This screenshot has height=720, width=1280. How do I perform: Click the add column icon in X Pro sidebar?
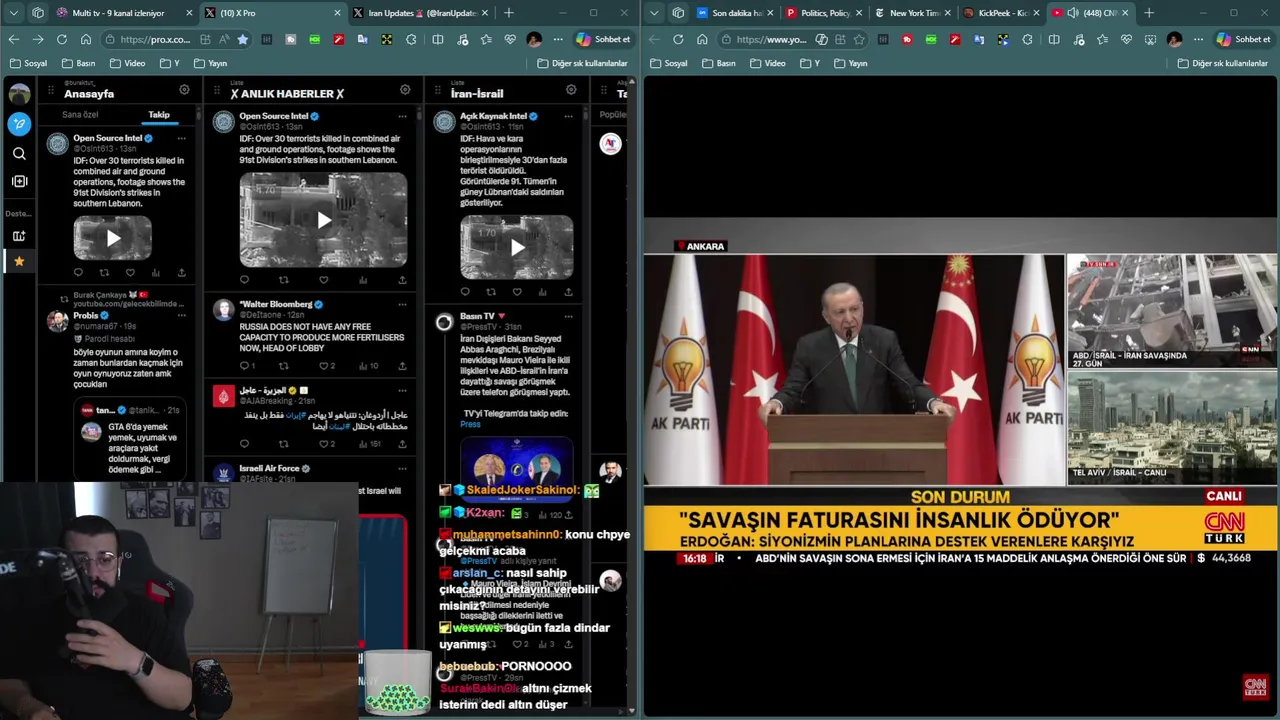click(x=19, y=181)
